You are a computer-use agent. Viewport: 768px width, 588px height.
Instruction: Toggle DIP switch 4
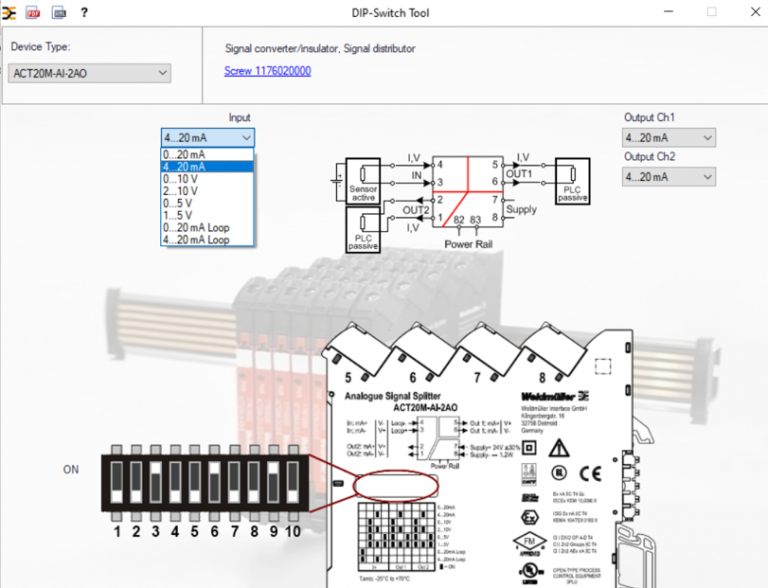point(175,482)
